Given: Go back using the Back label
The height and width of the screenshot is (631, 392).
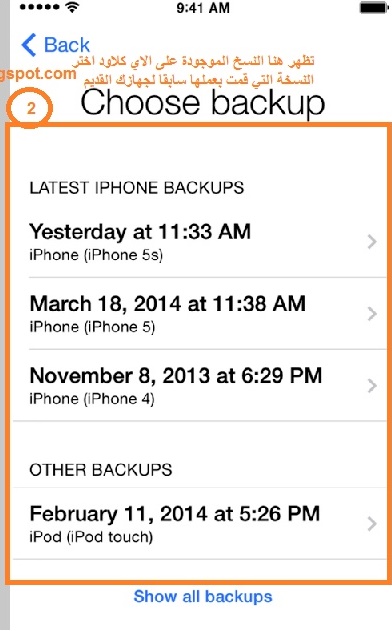Looking at the screenshot, I should pyautogui.click(x=67, y=45).
